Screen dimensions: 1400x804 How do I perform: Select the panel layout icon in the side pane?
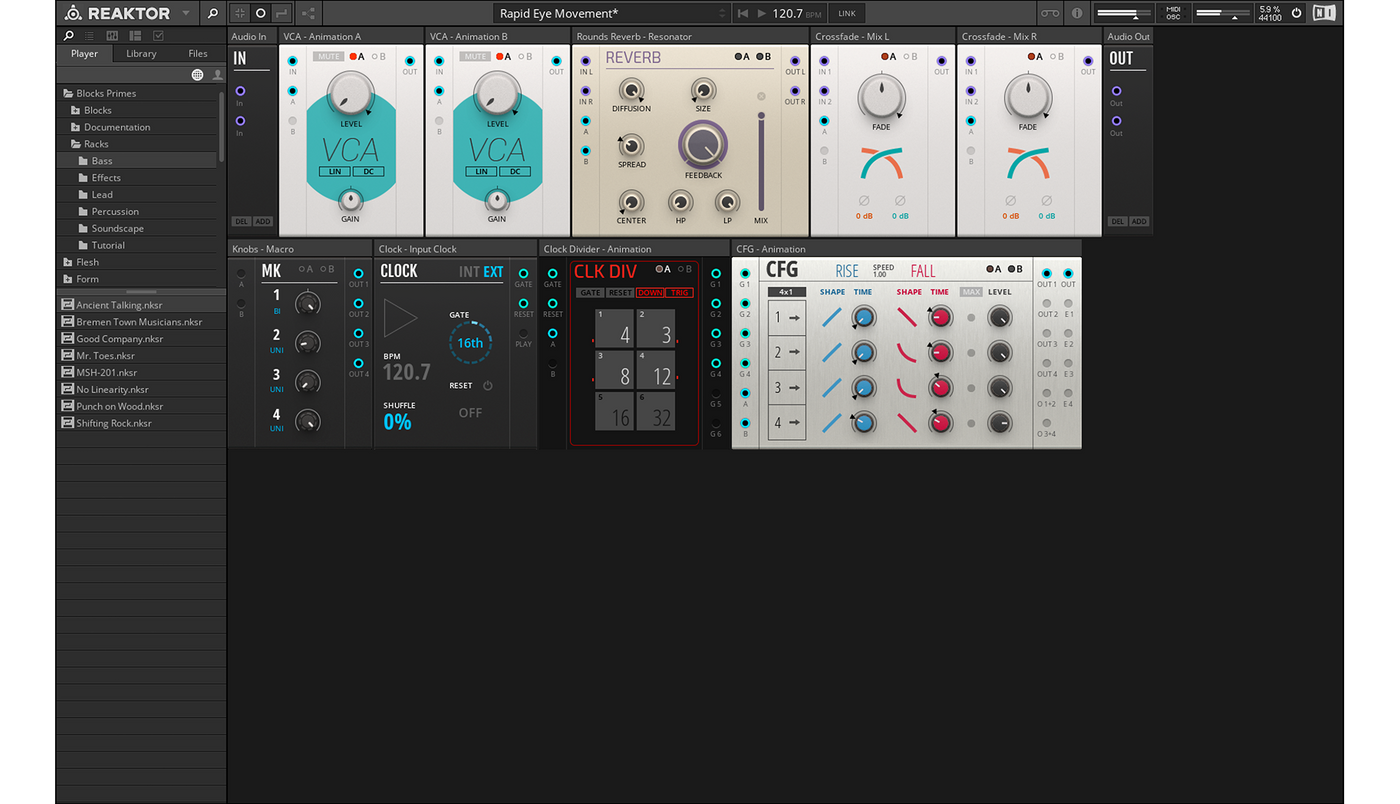click(135, 35)
